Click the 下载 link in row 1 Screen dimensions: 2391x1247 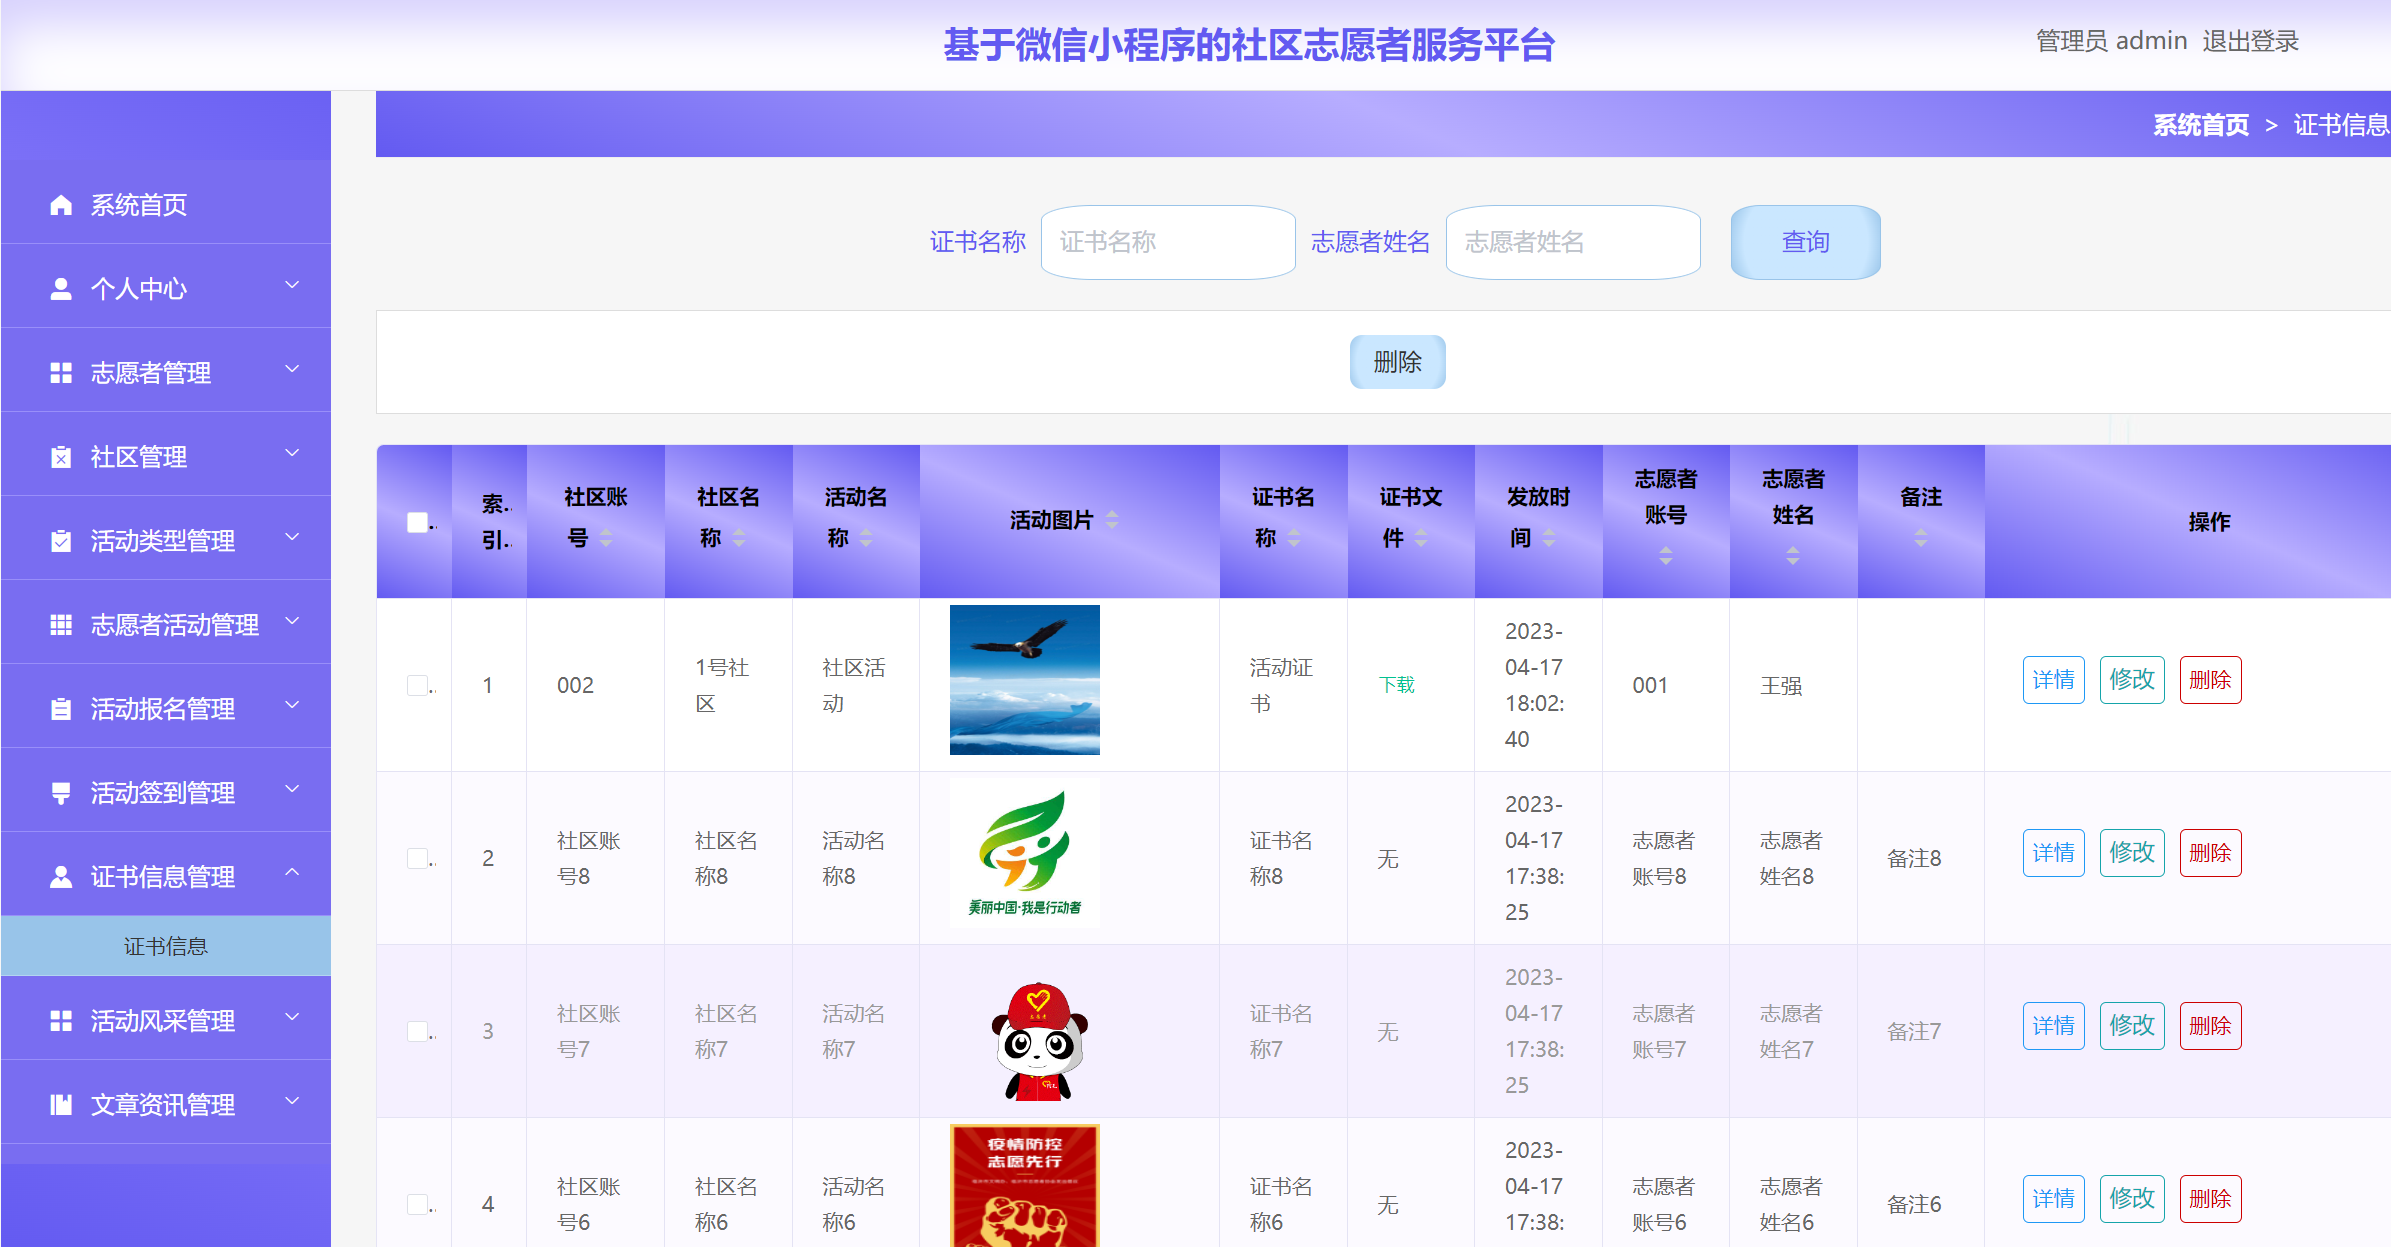point(1396,685)
